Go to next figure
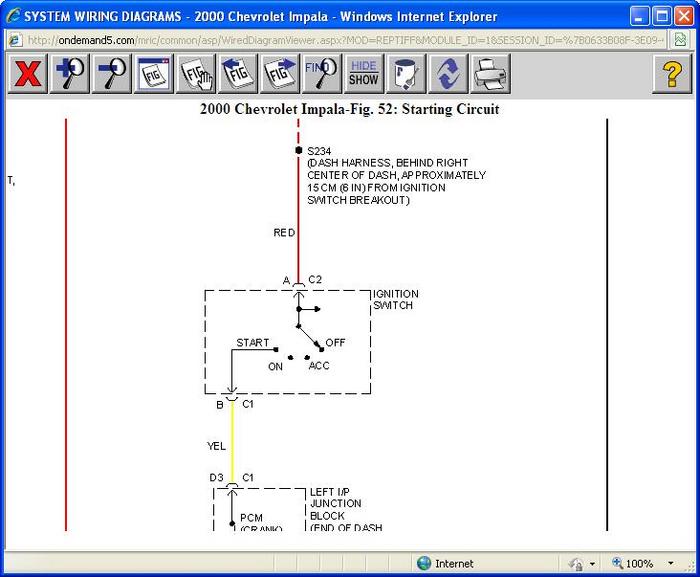 pyautogui.click(x=280, y=74)
